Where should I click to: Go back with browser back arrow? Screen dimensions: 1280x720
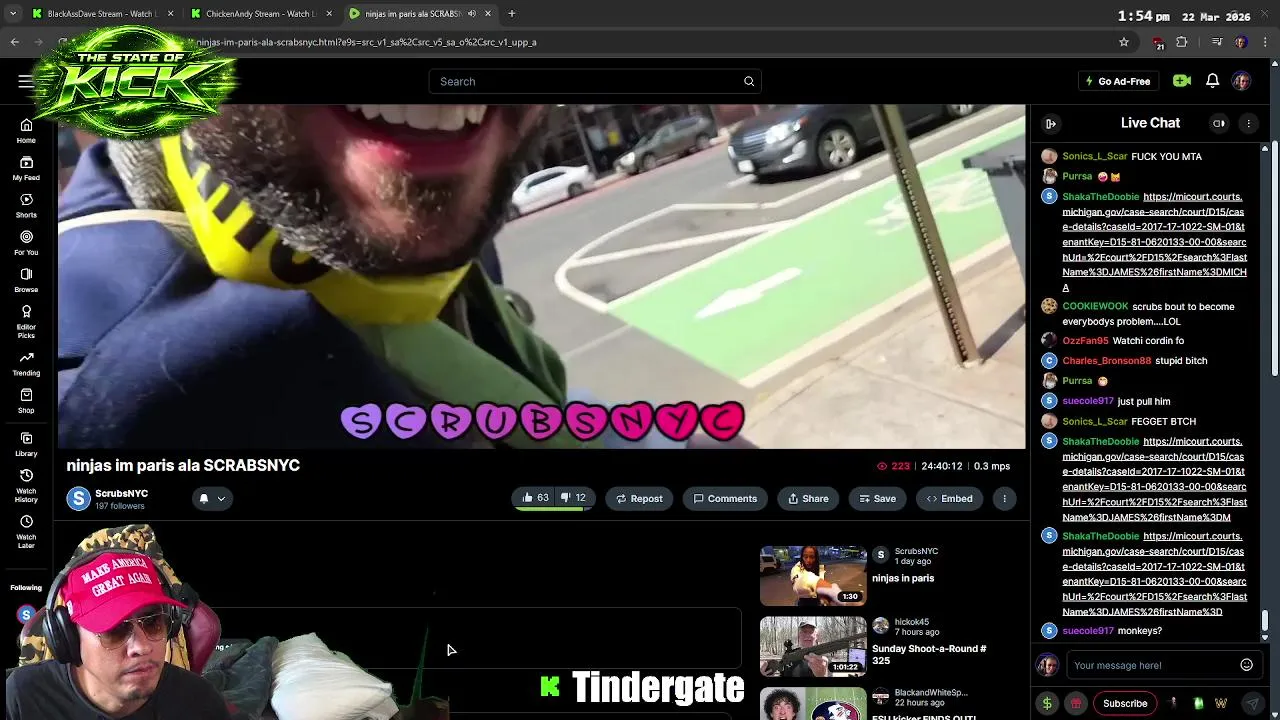pos(15,42)
